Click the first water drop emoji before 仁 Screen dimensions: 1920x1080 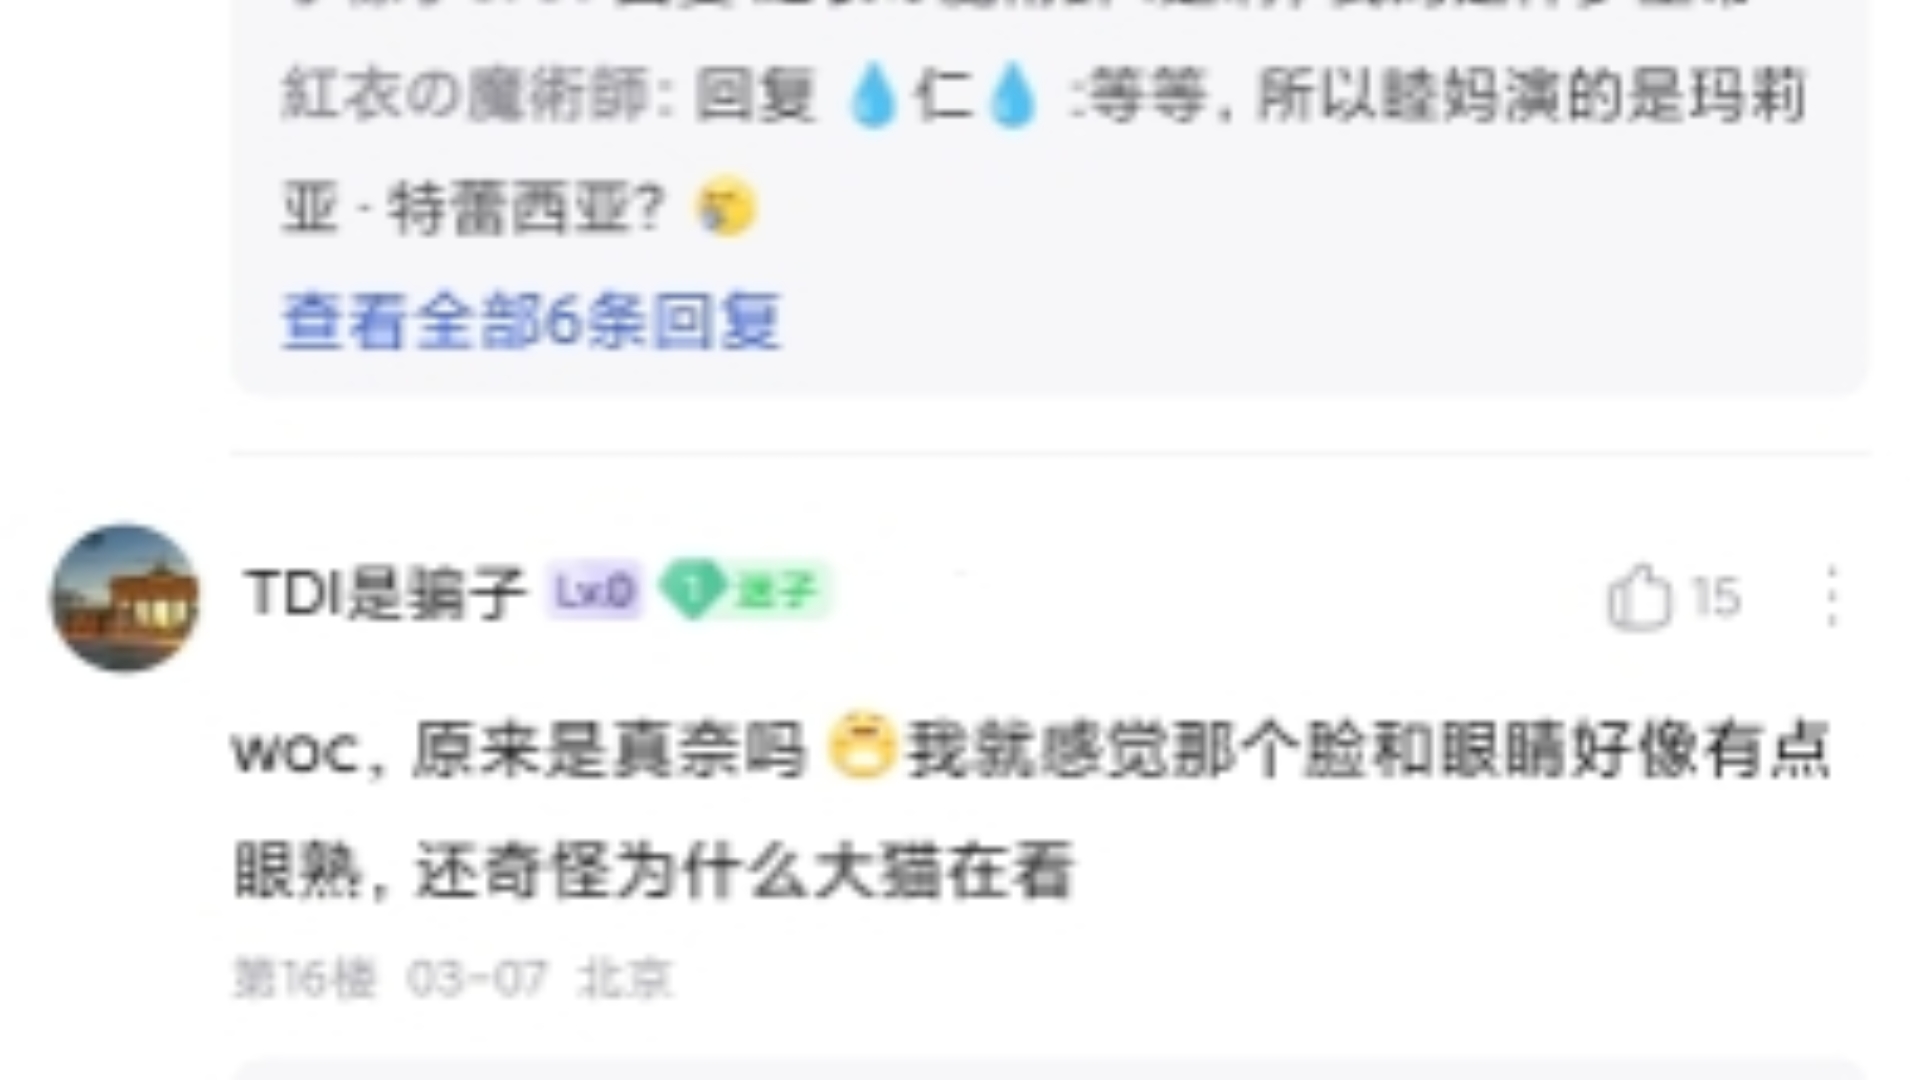[x=873, y=97]
